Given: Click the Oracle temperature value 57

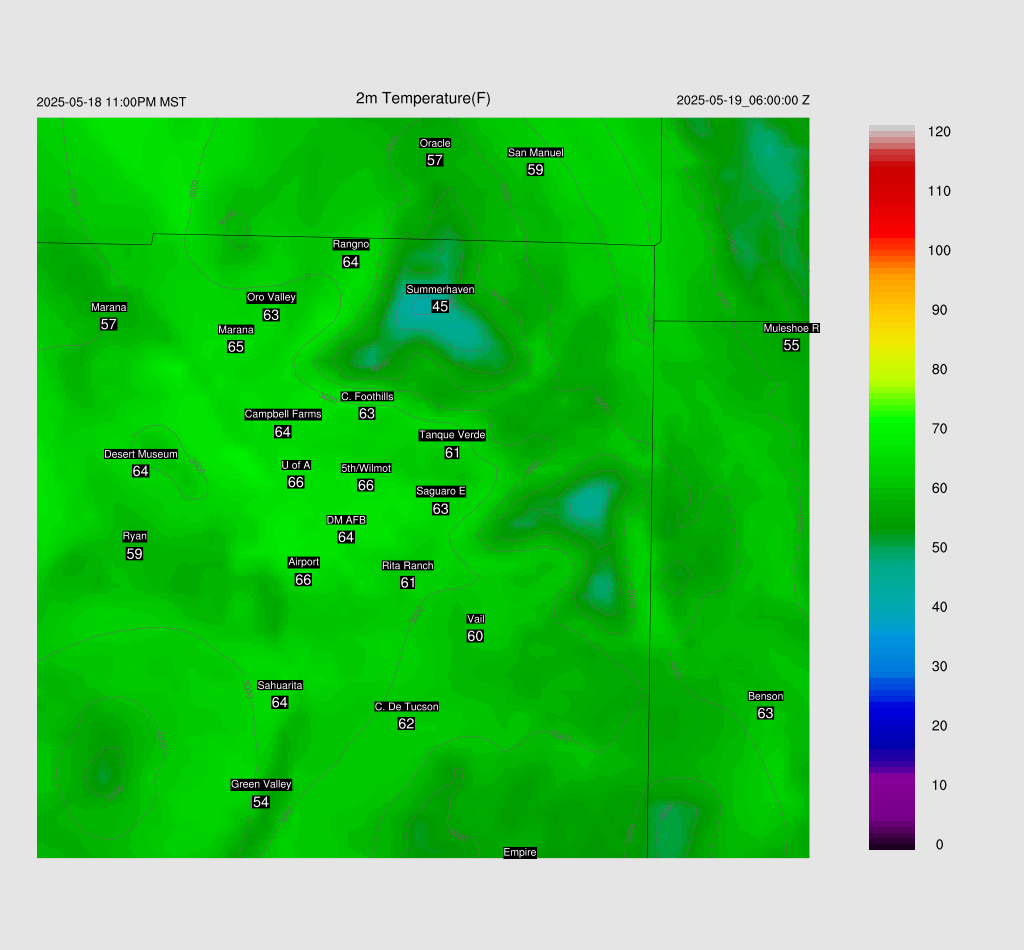Looking at the screenshot, I should pos(435,160).
